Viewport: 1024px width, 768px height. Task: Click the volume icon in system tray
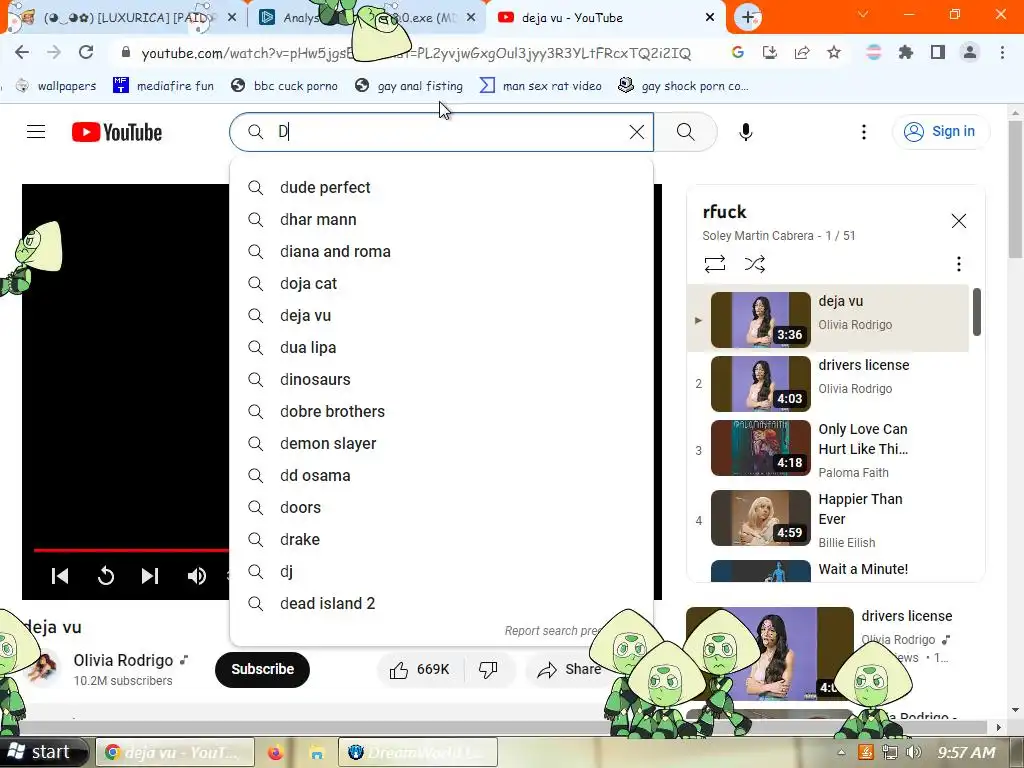(914, 752)
